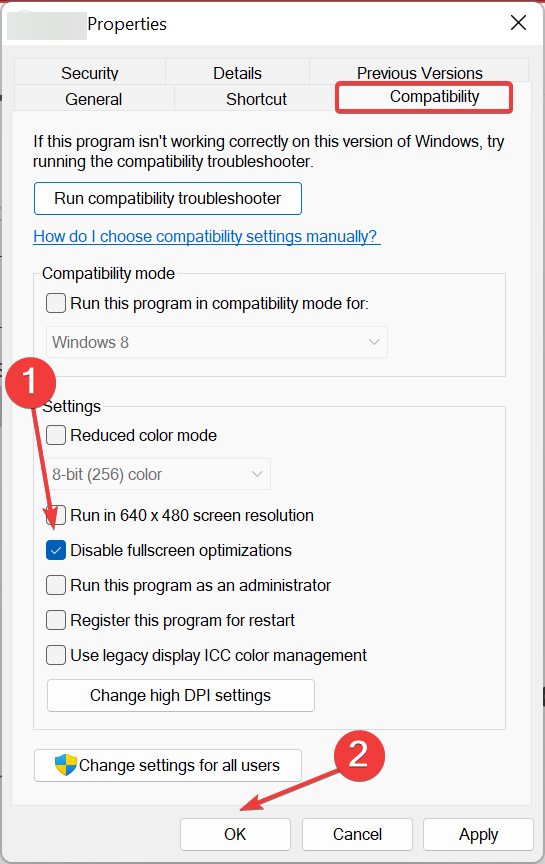The width and height of the screenshot is (545, 864).
Task: Check Register this program for restart
Action: click(56, 620)
